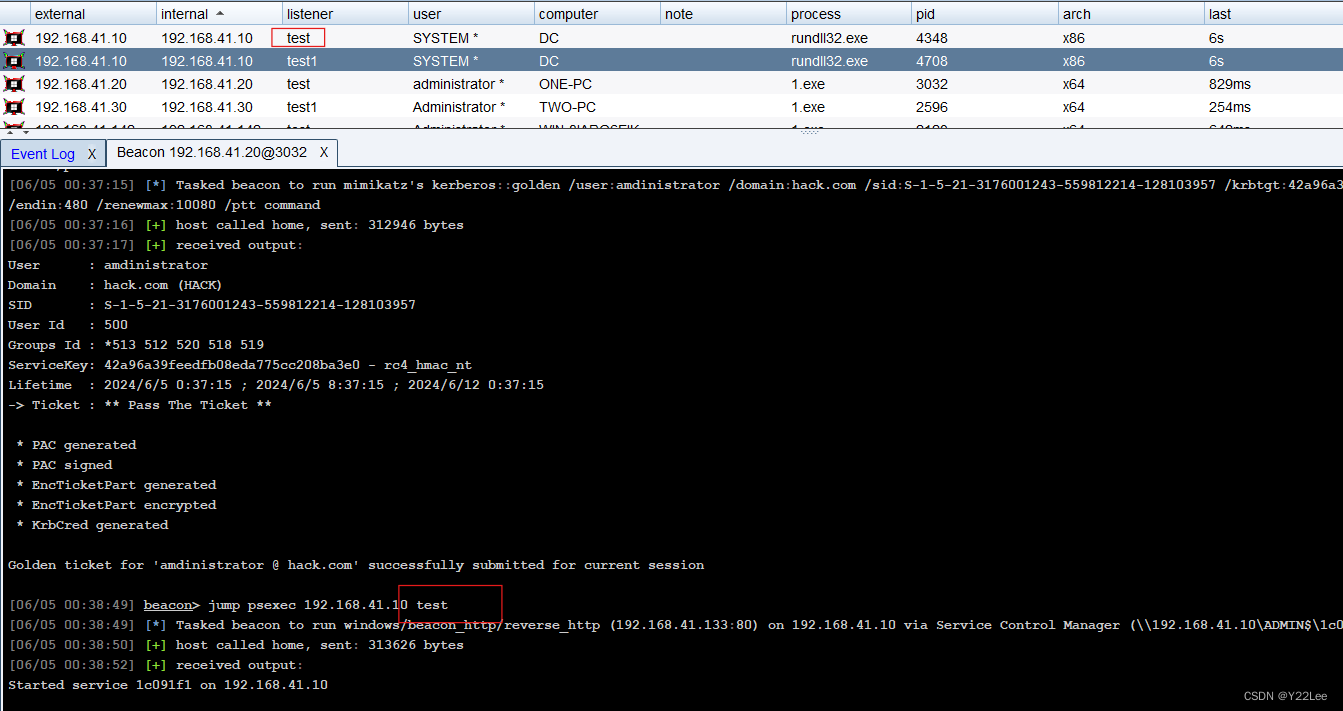Click pid cell '2596'
This screenshot has height=711, width=1343.
coord(931,107)
